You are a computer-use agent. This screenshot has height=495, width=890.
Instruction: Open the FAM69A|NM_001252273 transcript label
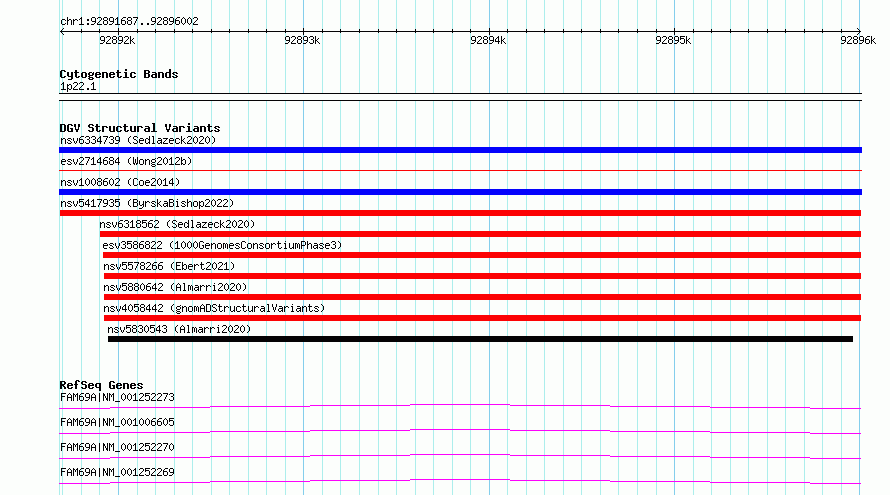(117, 397)
